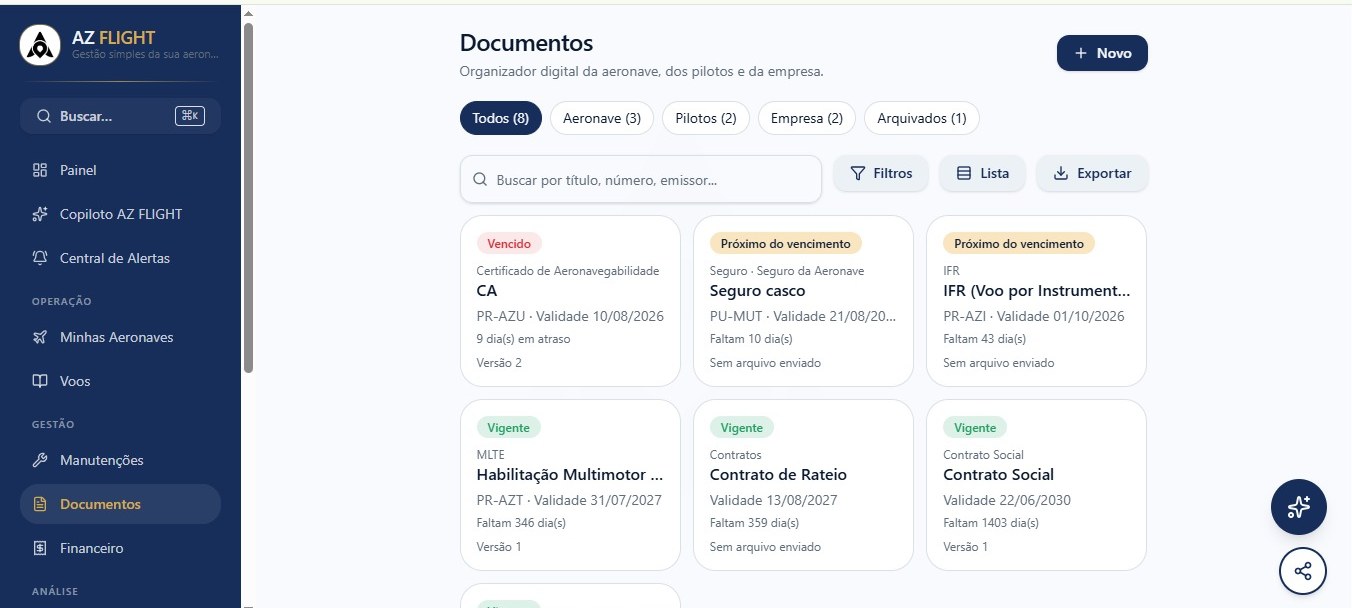This screenshot has width=1352, height=608.
Task: Click the Vigente badge on Contrato de Rateio
Action: 742,427
